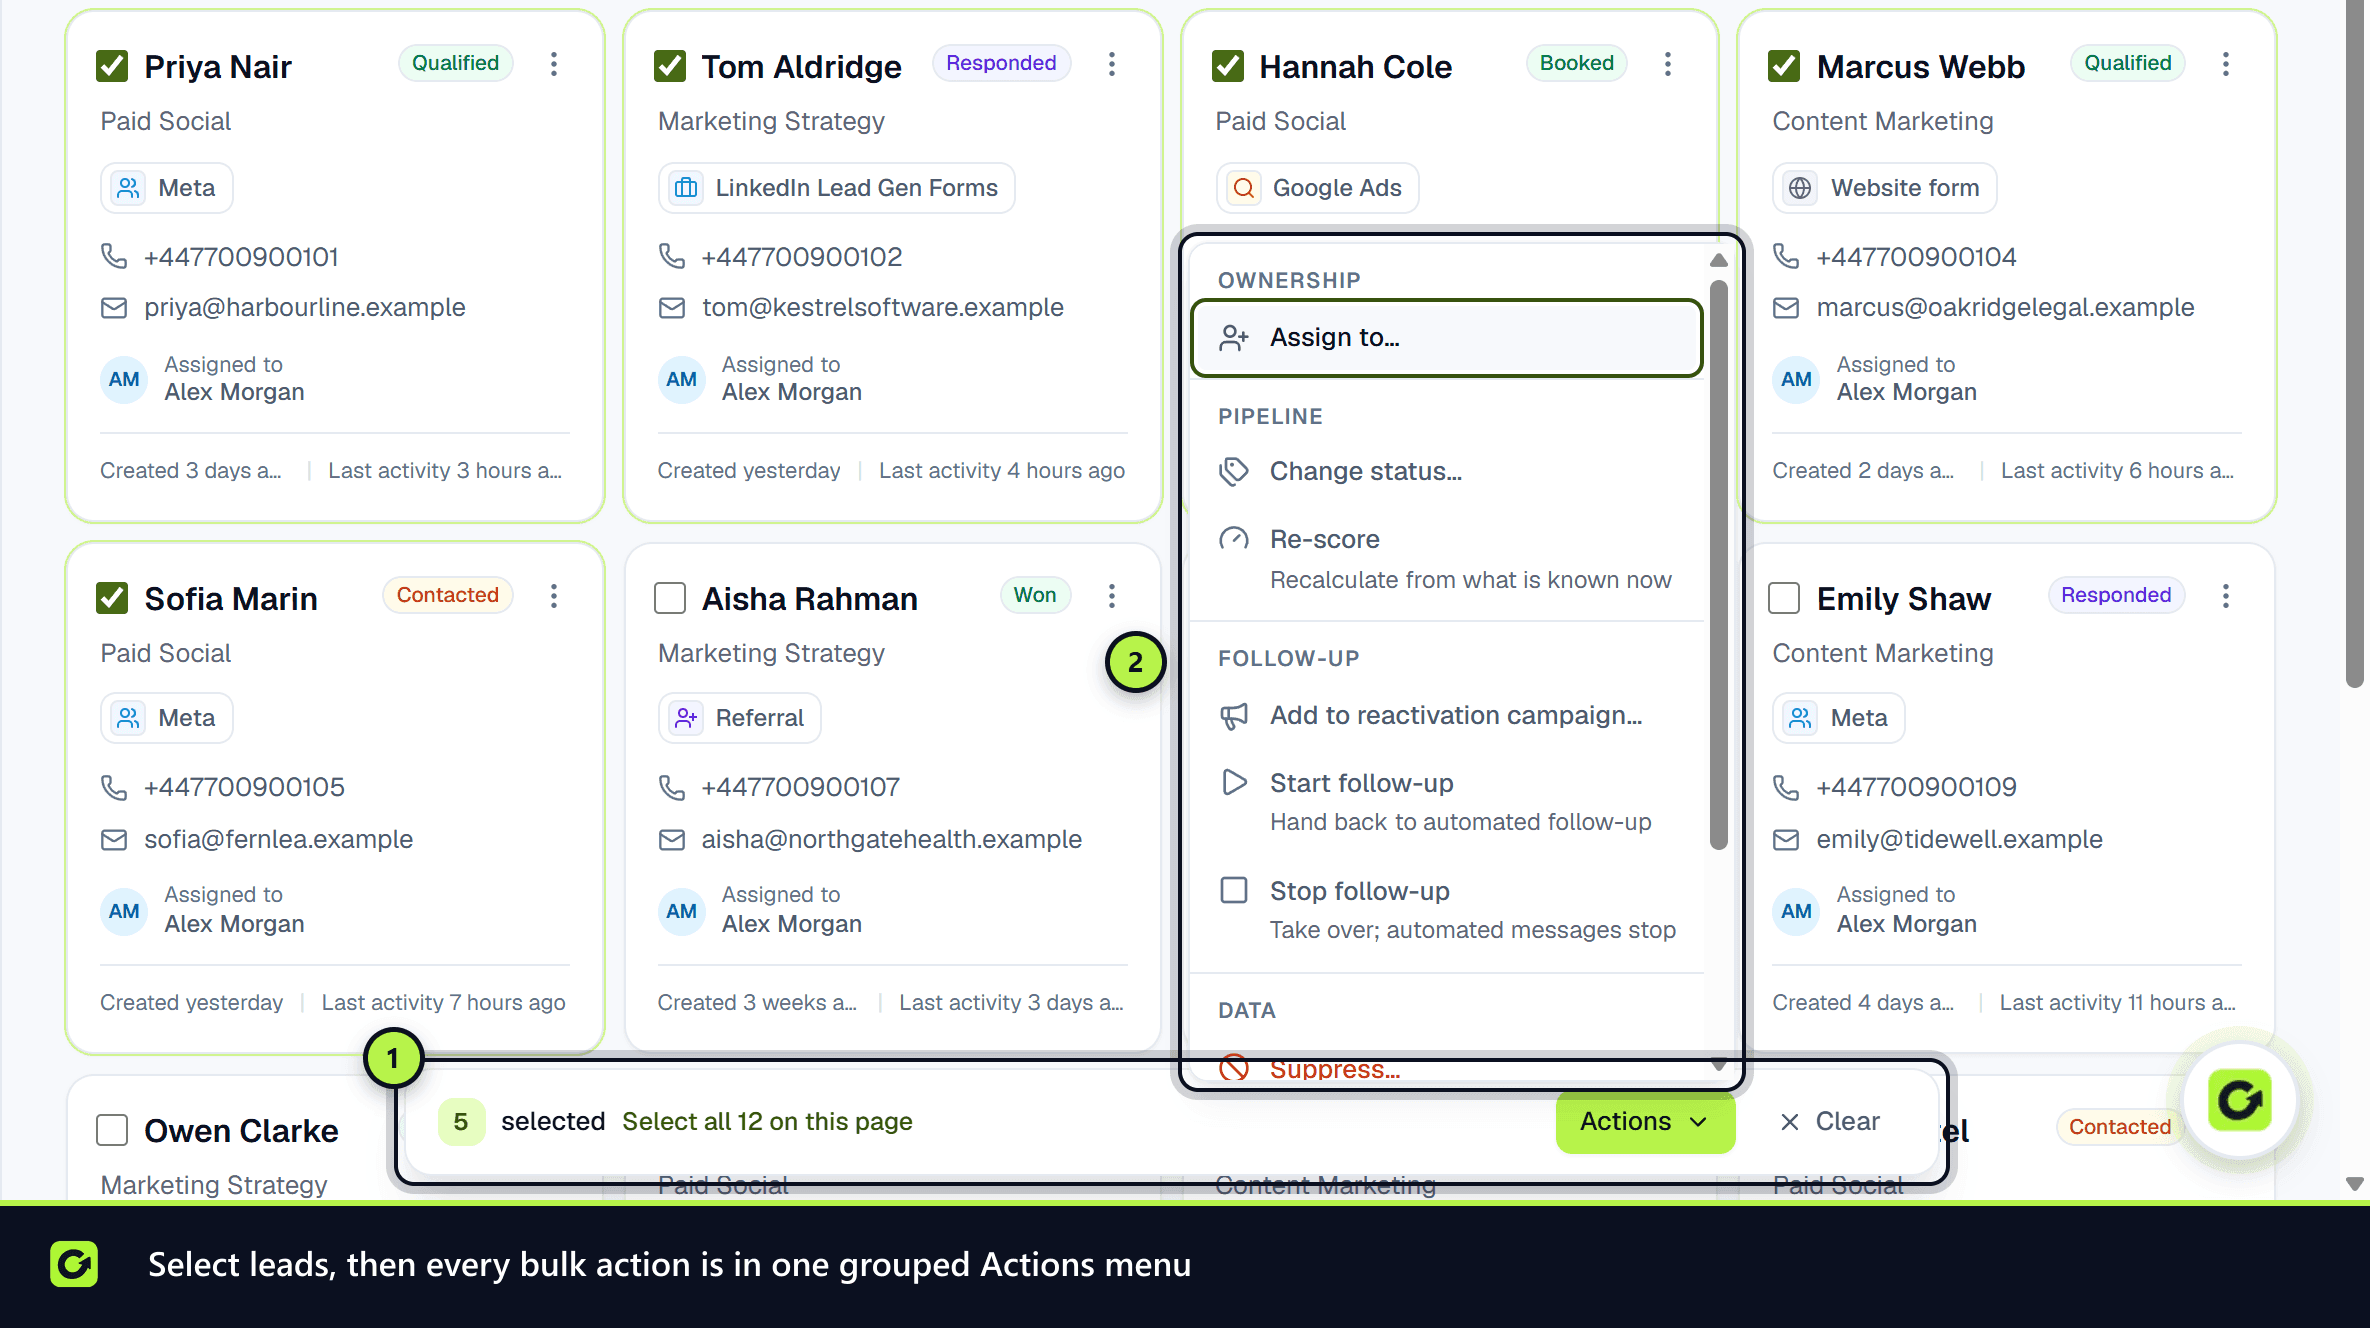This screenshot has width=2370, height=1328.
Task: Open Priya Nair card options menu
Action: coord(553,64)
